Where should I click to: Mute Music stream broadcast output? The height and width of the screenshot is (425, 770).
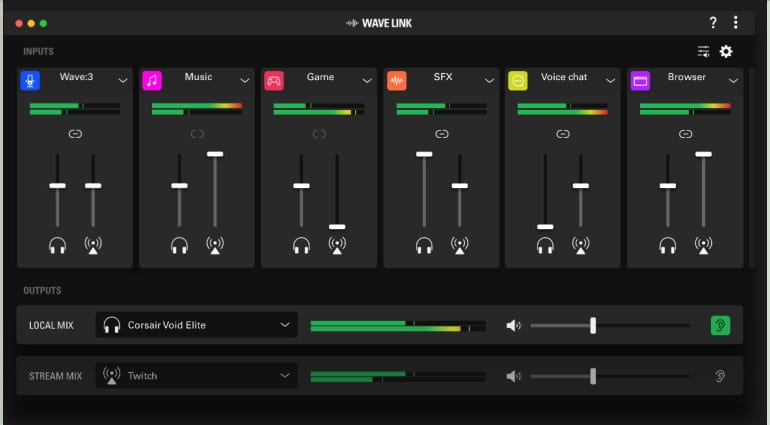pyautogui.click(x=215, y=245)
